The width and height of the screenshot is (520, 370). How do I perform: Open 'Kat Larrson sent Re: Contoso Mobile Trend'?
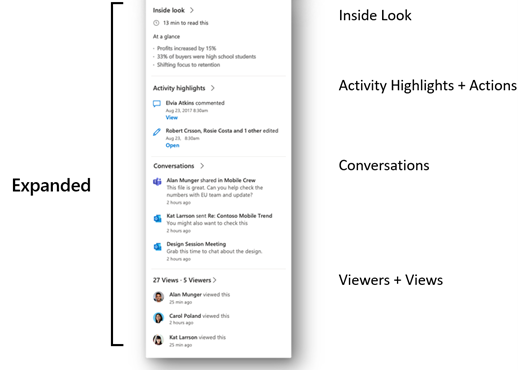[x=219, y=216]
